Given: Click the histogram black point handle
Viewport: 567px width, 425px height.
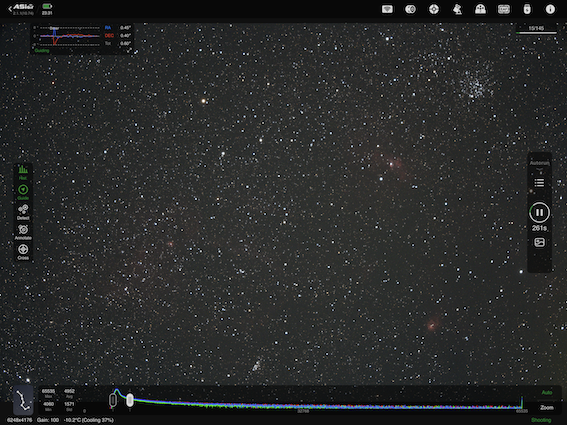Looking at the screenshot, I should (112, 400).
